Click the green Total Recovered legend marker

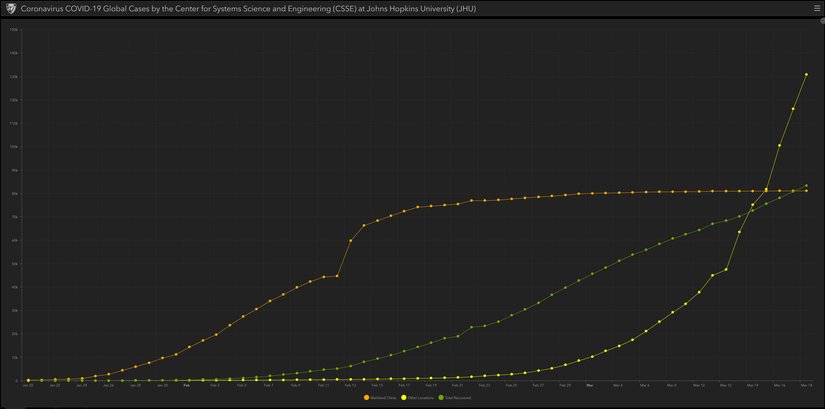click(x=443, y=397)
